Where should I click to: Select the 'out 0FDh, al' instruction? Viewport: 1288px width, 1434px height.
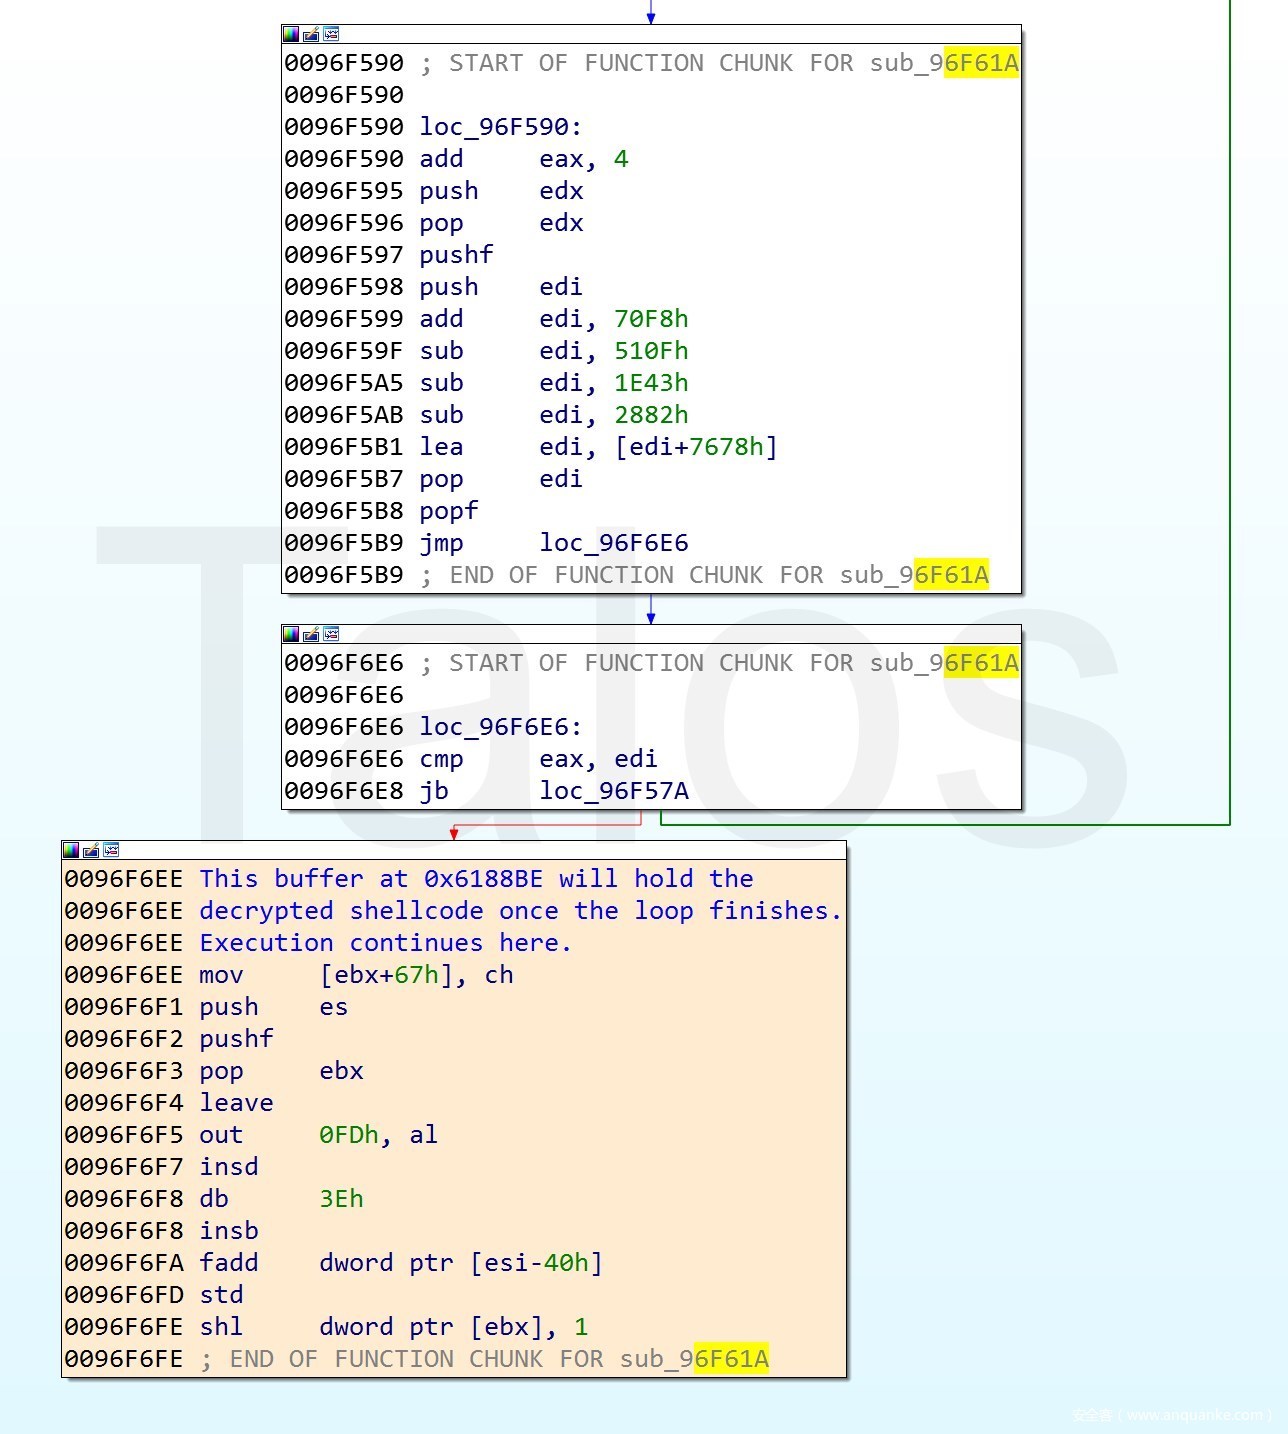317,1135
